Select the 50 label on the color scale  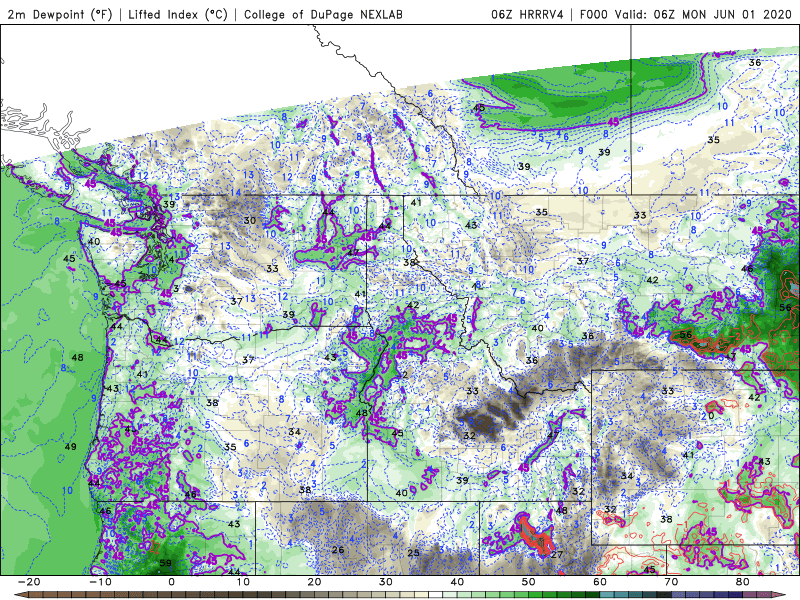click(x=529, y=582)
